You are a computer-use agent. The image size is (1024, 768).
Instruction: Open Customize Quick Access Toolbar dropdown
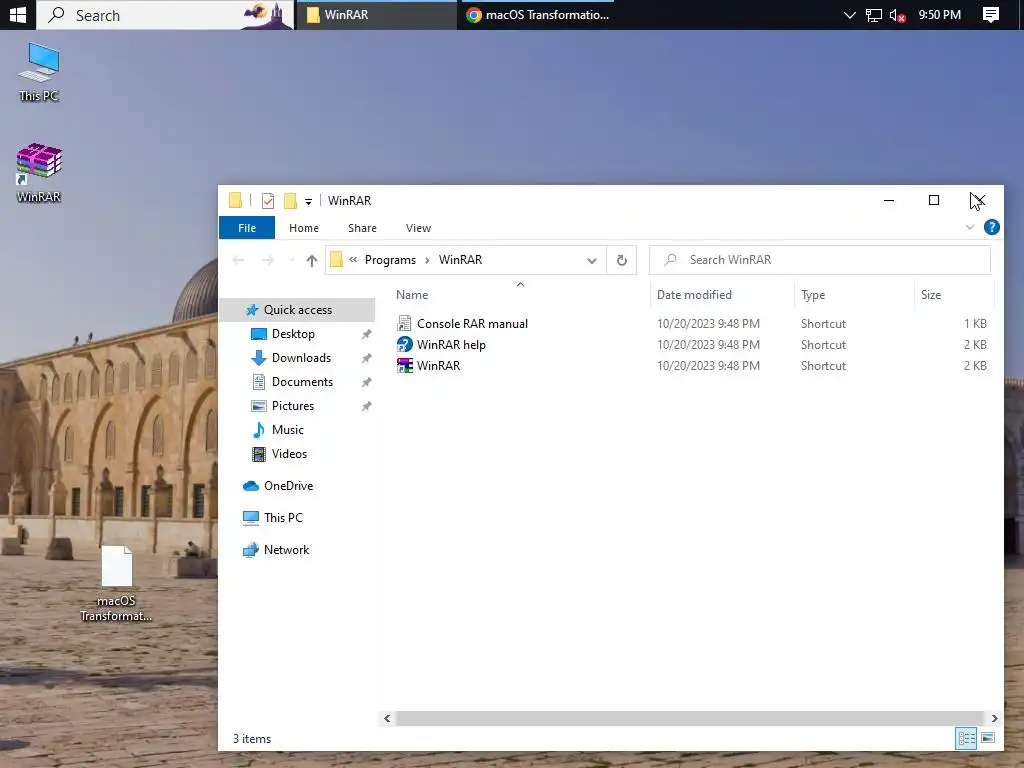click(308, 201)
